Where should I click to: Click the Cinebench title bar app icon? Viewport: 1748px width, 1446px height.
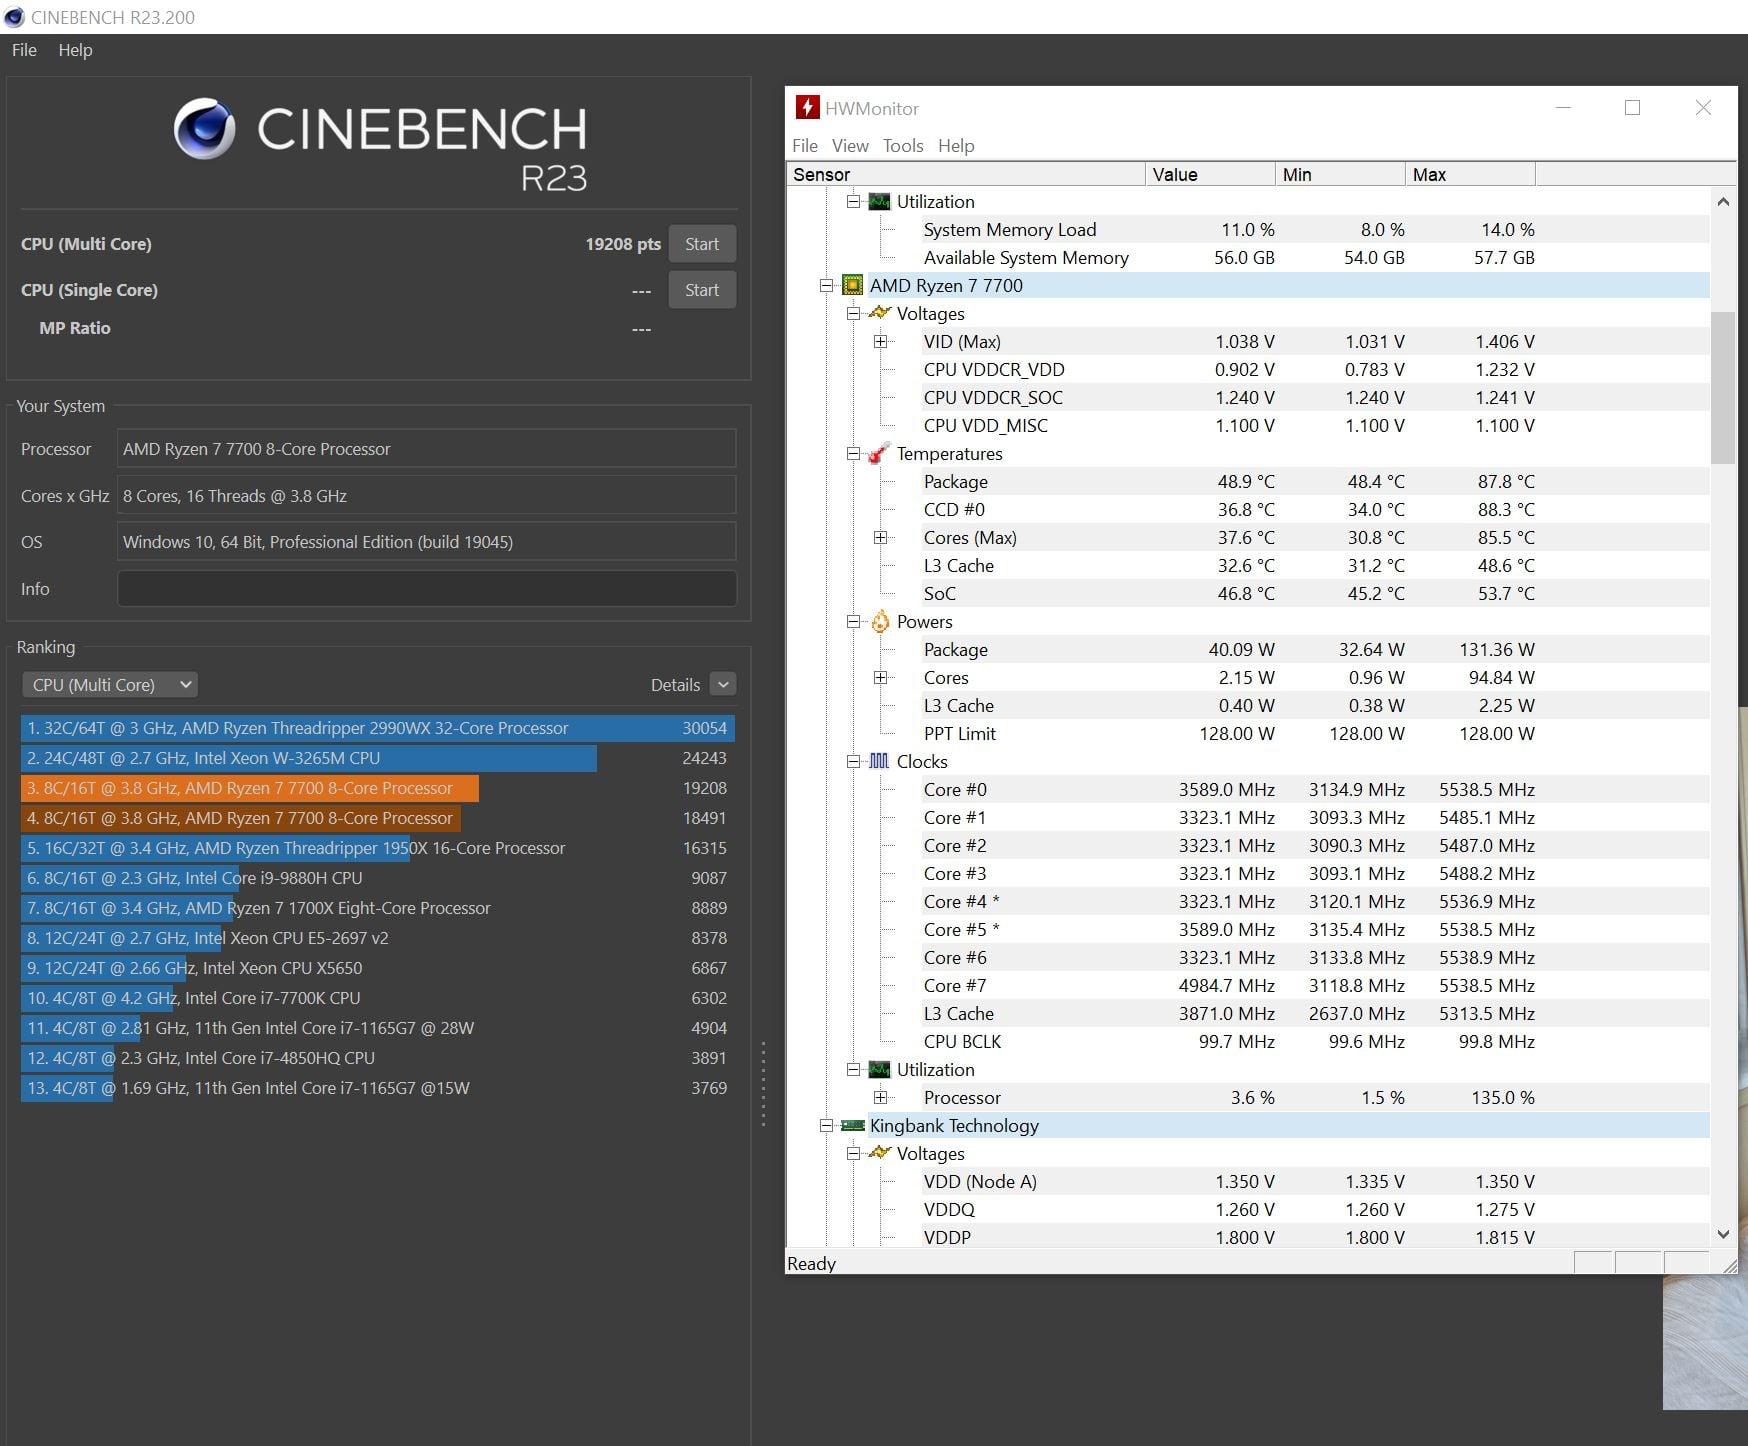(x=14, y=17)
